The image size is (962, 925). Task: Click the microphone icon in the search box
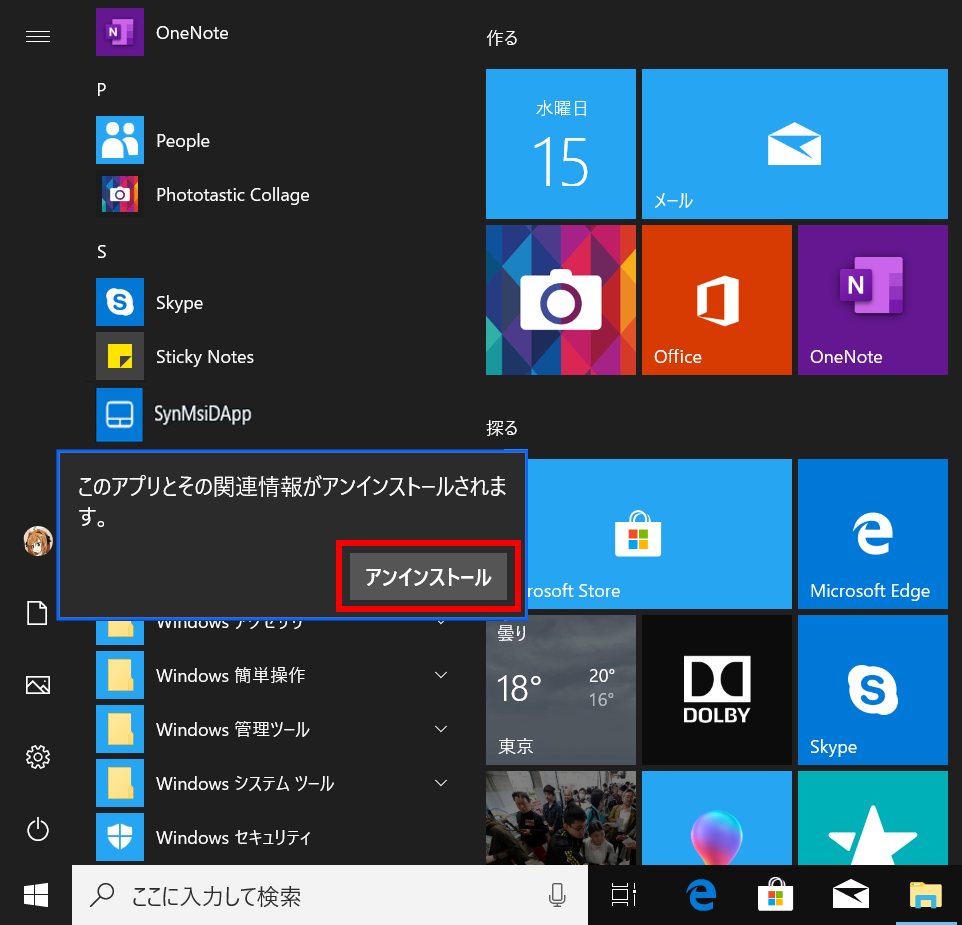point(556,895)
